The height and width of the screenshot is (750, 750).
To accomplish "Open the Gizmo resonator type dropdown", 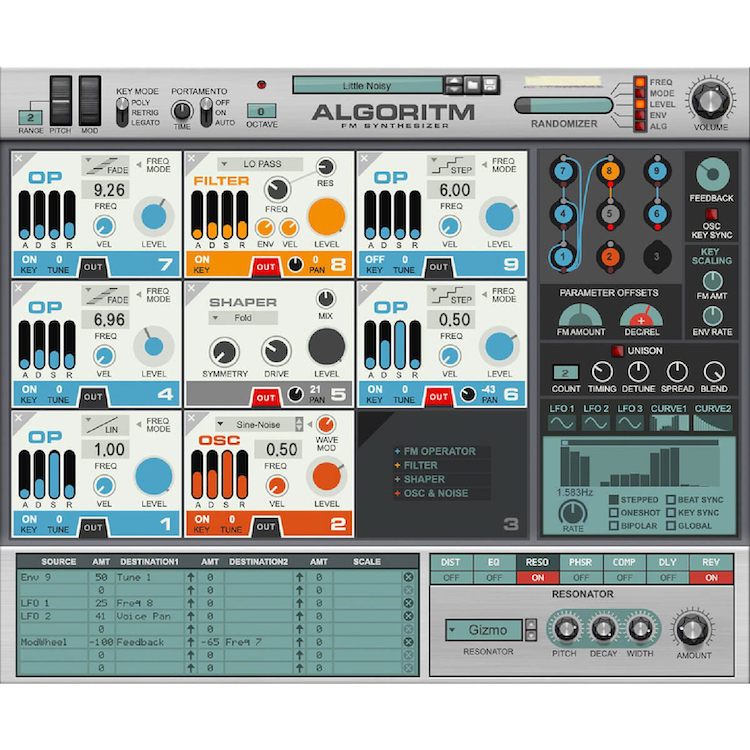I will pyautogui.click(x=484, y=630).
